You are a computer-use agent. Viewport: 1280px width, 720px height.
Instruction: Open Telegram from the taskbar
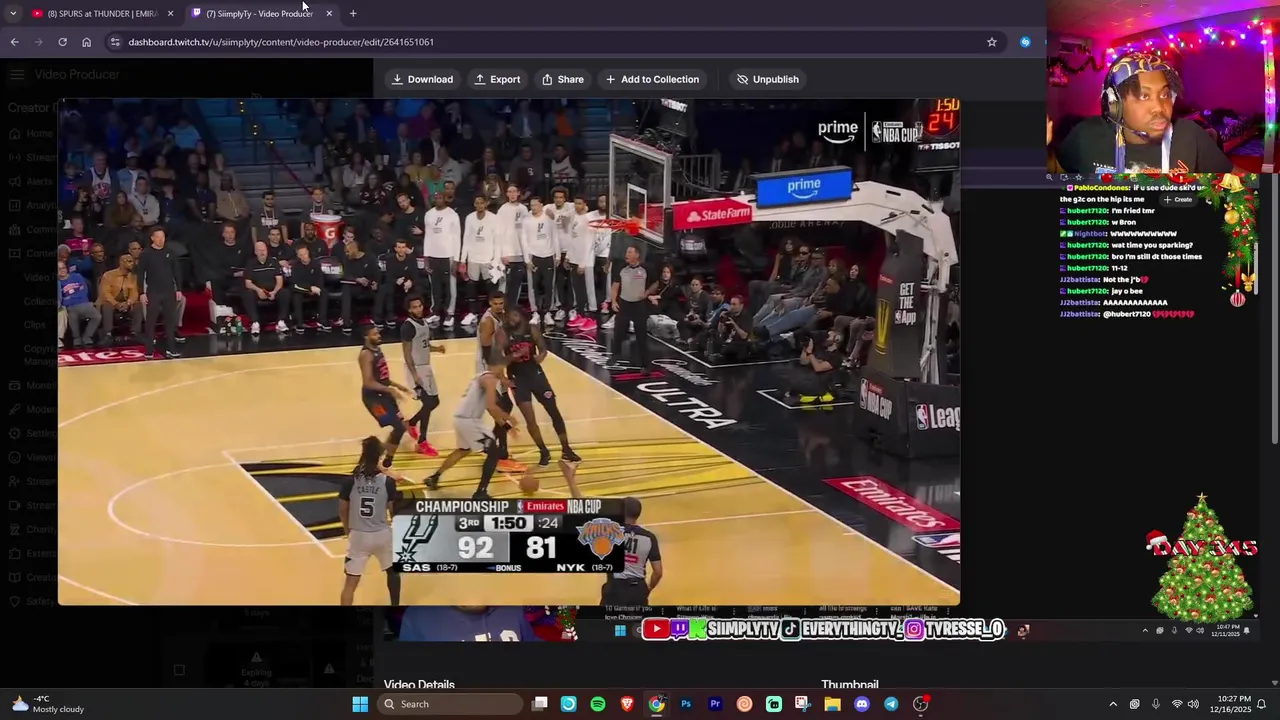(891, 704)
